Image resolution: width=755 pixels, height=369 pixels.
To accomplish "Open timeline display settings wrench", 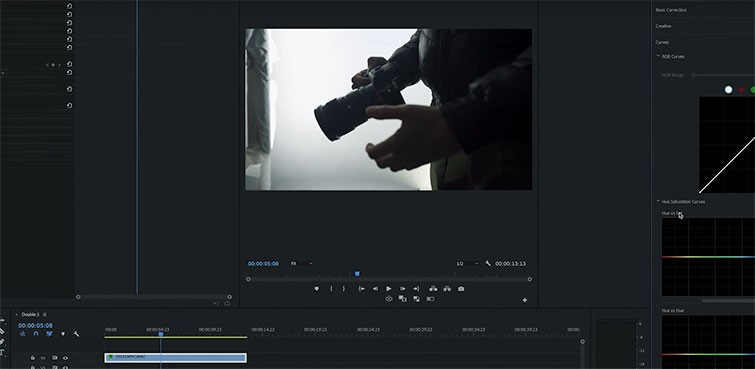I will (76, 333).
